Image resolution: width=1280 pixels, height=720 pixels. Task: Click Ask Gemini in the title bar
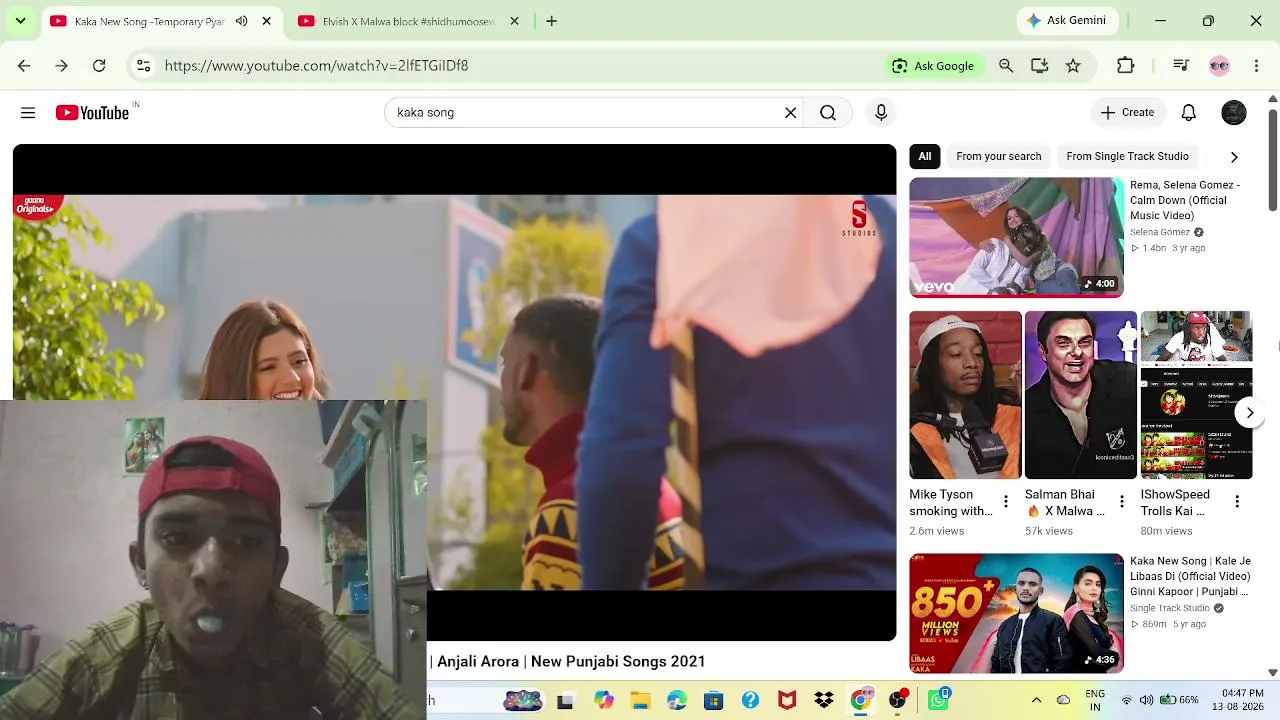coord(1067,20)
